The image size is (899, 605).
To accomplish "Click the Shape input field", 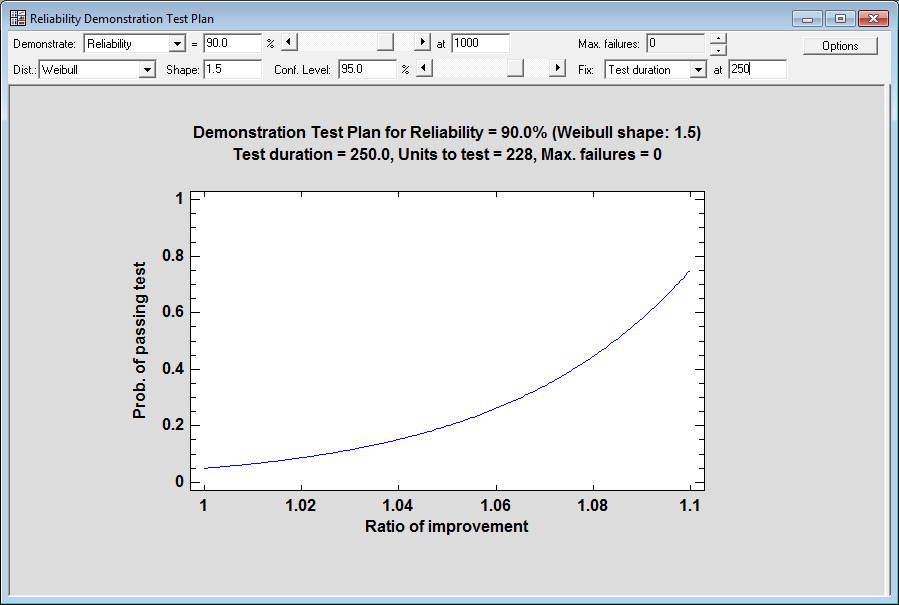I will (x=232, y=70).
